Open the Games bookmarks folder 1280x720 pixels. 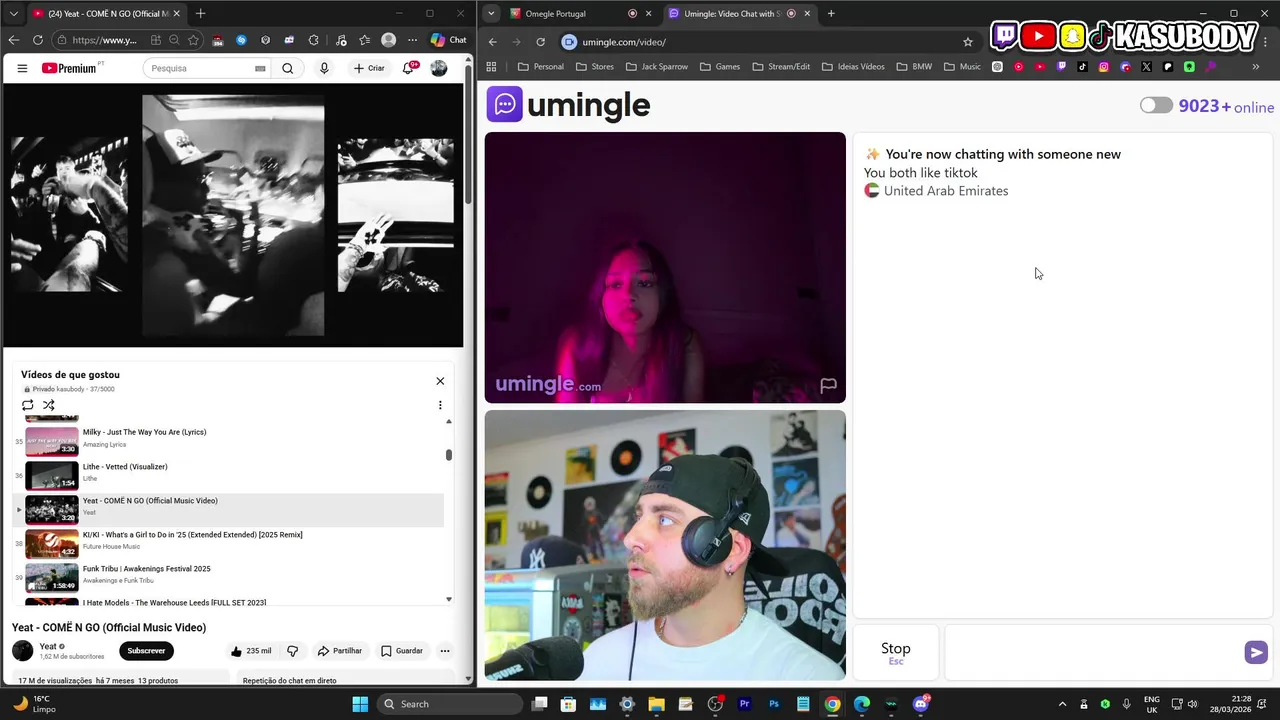point(720,67)
